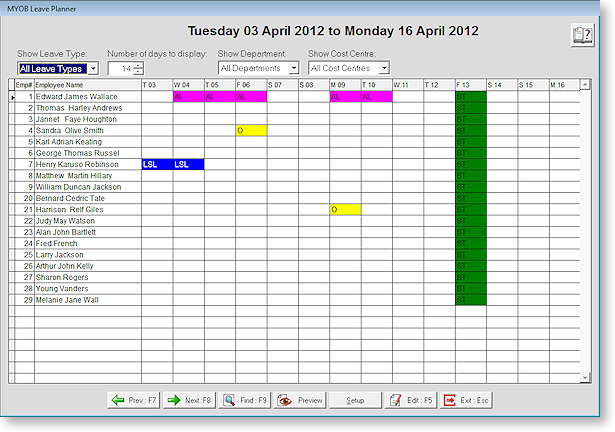The image size is (615, 432).
Task: Click the Edit : F5 button
Action: pos(411,399)
